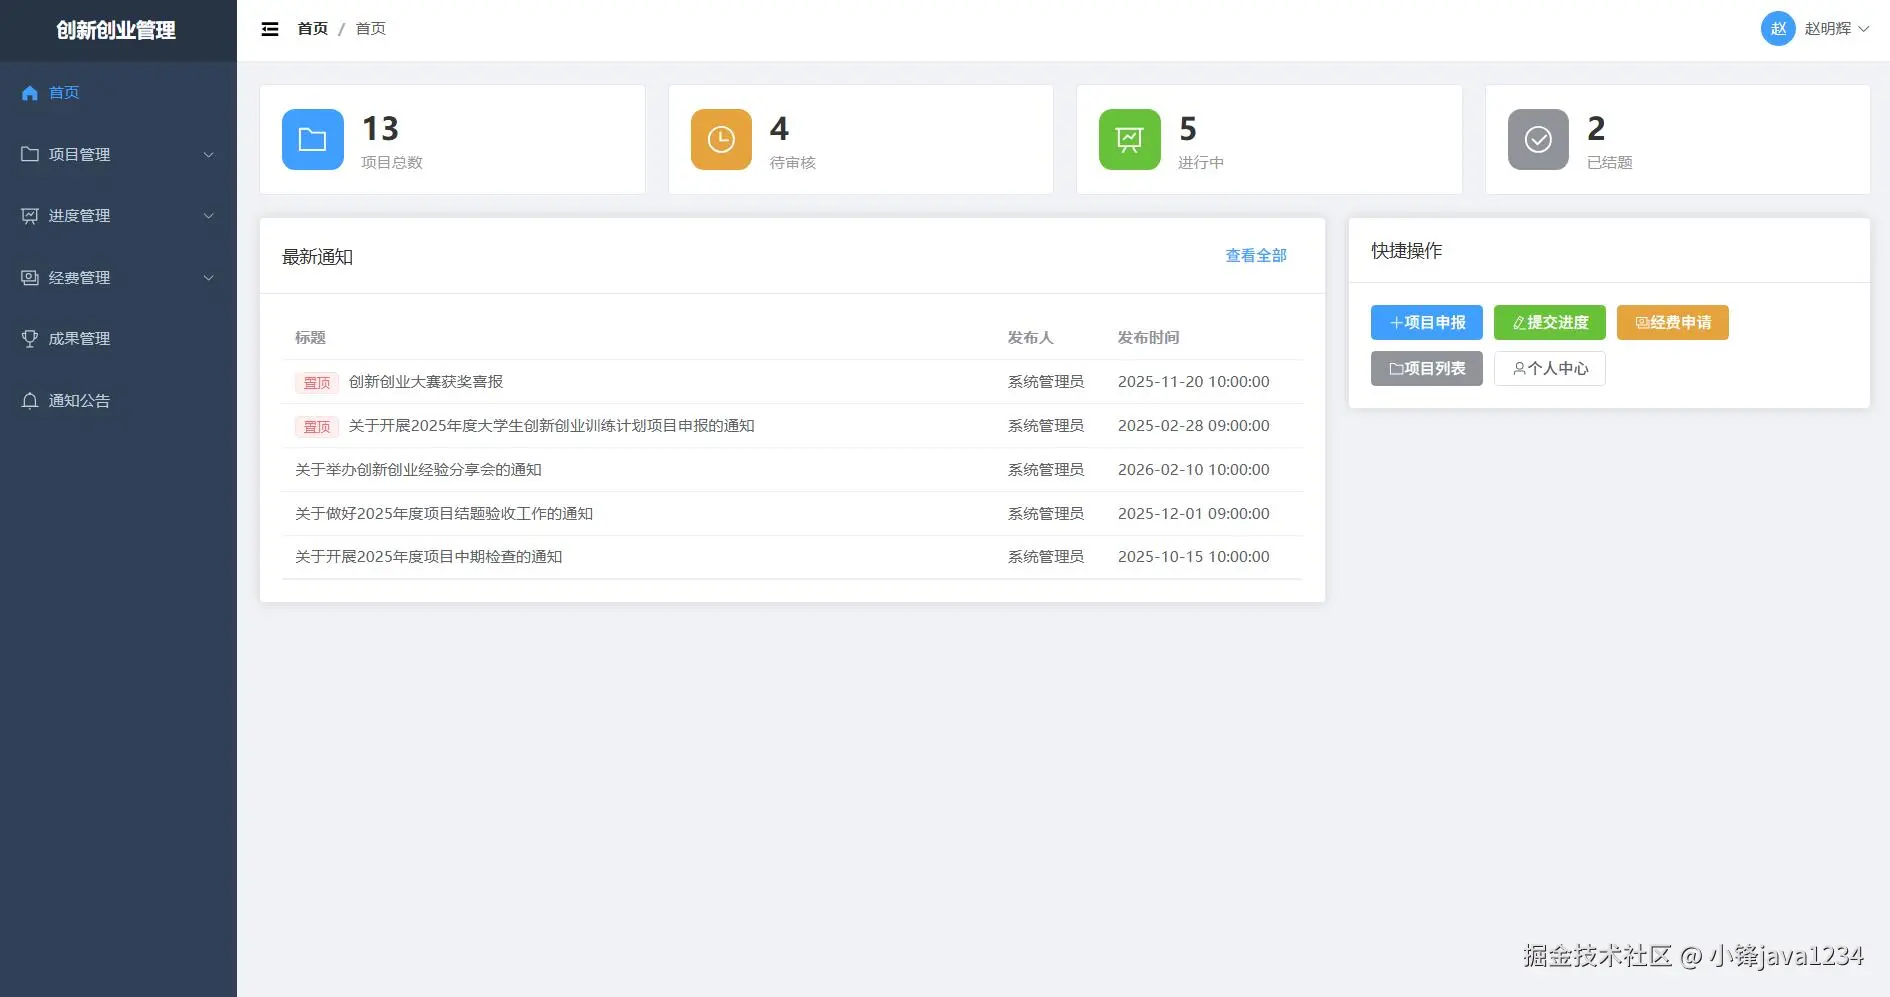This screenshot has width=1890, height=997.
Task: Click the 发布人 column header
Action: [x=1030, y=338]
